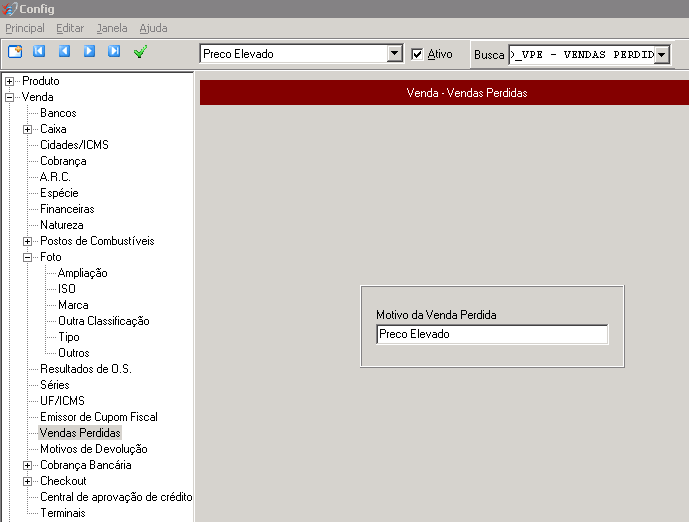Image resolution: width=689 pixels, height=522 pixels.
Task: Expand the Cobrança Bancária node
Action: [x=27, y=466]
